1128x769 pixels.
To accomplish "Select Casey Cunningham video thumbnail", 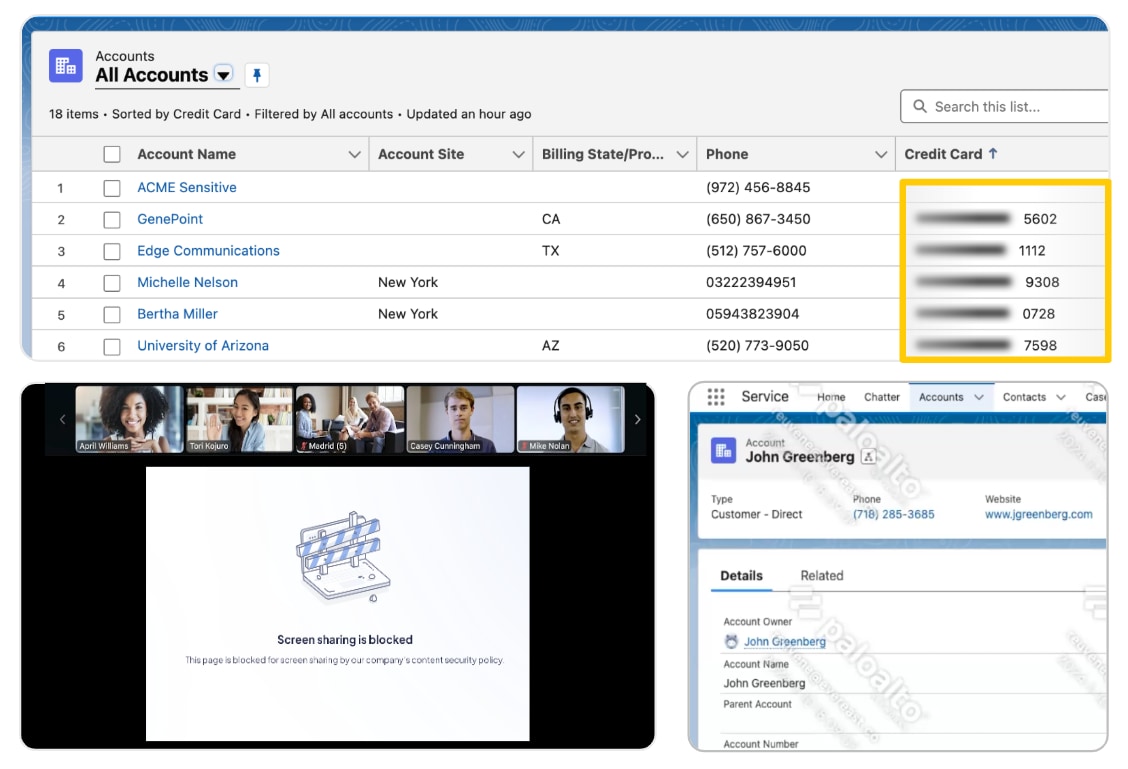I will 460,419.
